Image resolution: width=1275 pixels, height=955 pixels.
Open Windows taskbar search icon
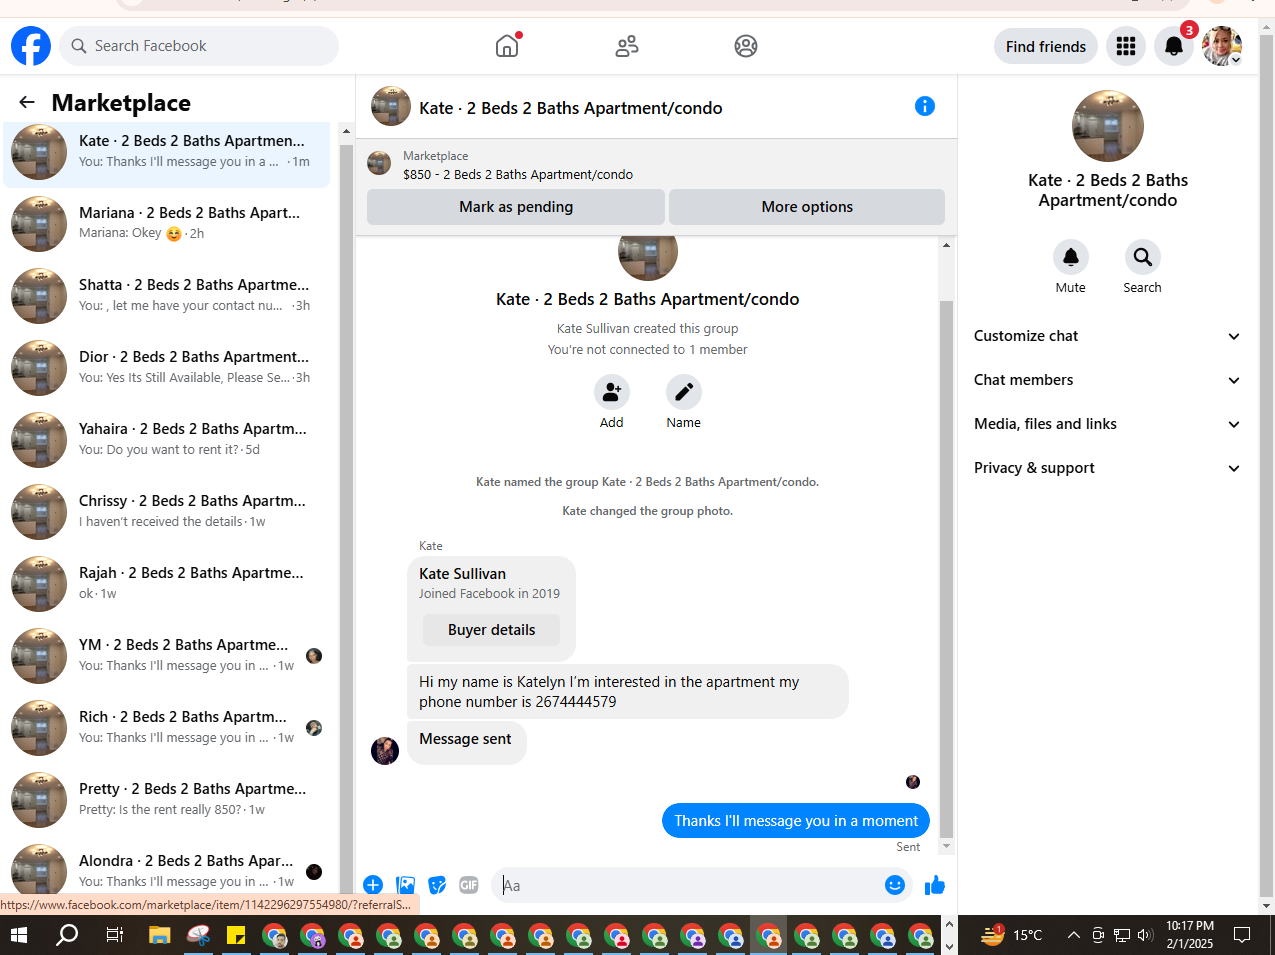coord(67,935)
